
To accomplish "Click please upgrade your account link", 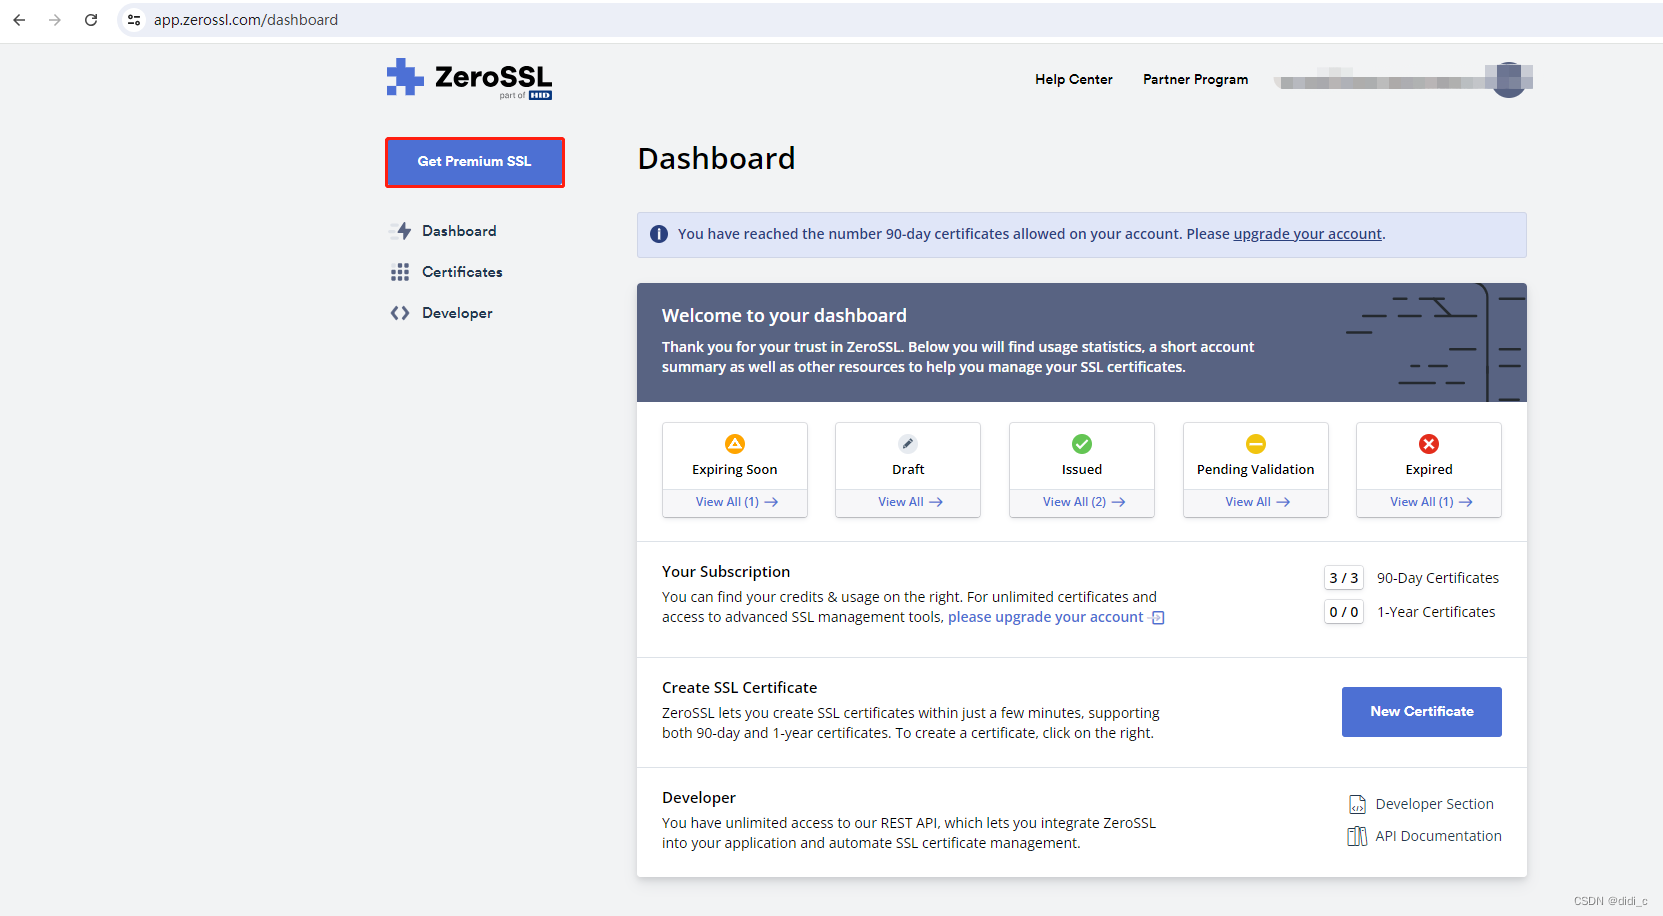I will [1045, 617].
